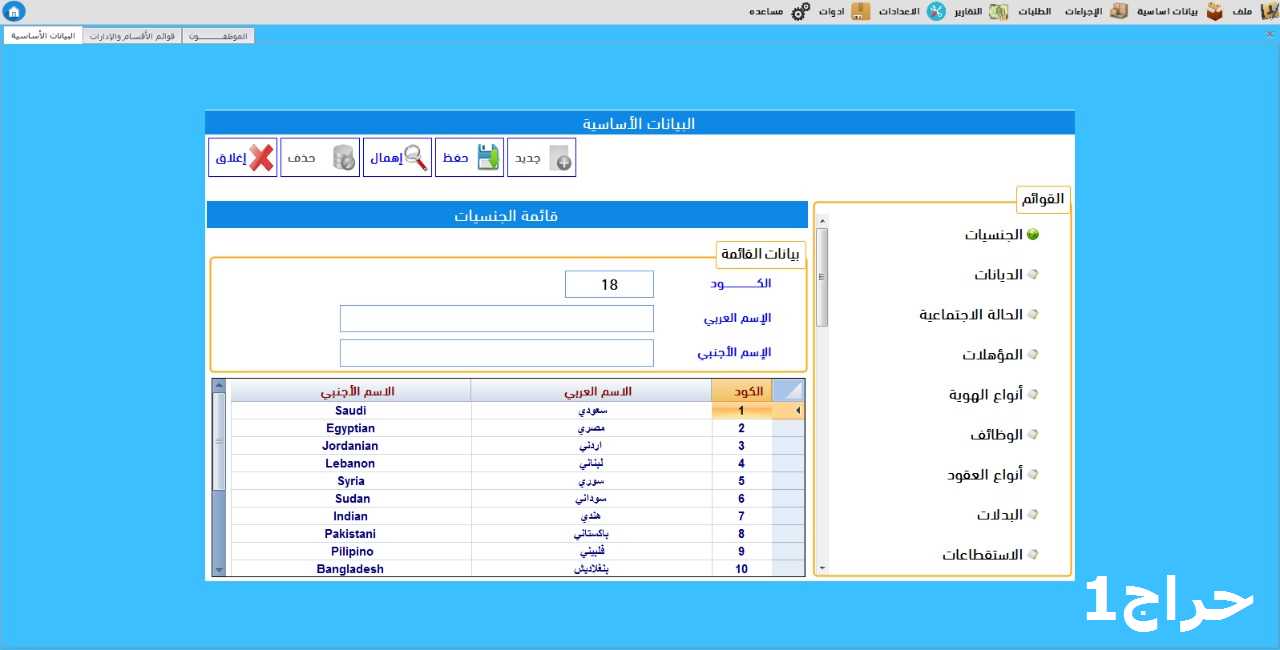The height and width of the screenshot is (650, 1280).
Task: Click the الكود field containing 18
Action: coord(609,285)
